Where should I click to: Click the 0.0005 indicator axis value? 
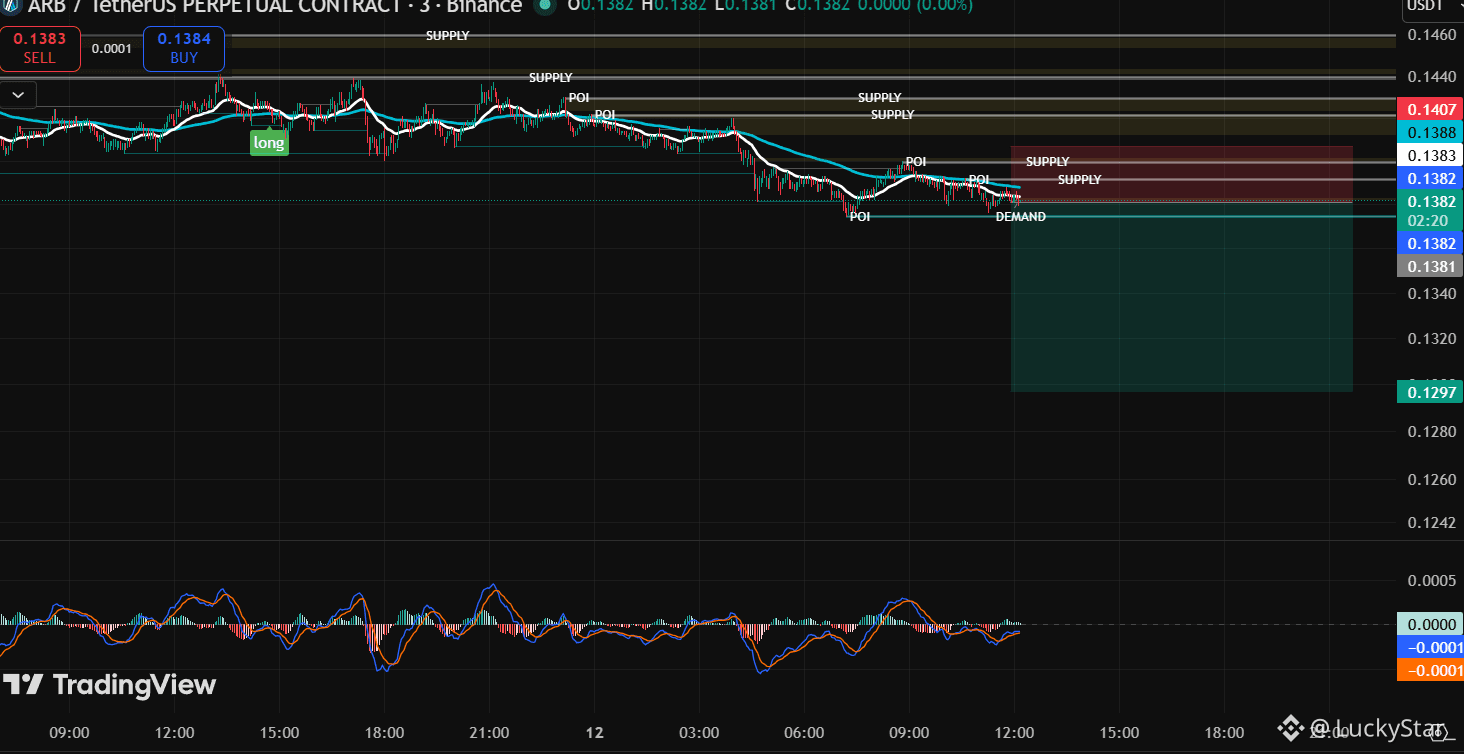(1431, 580)
